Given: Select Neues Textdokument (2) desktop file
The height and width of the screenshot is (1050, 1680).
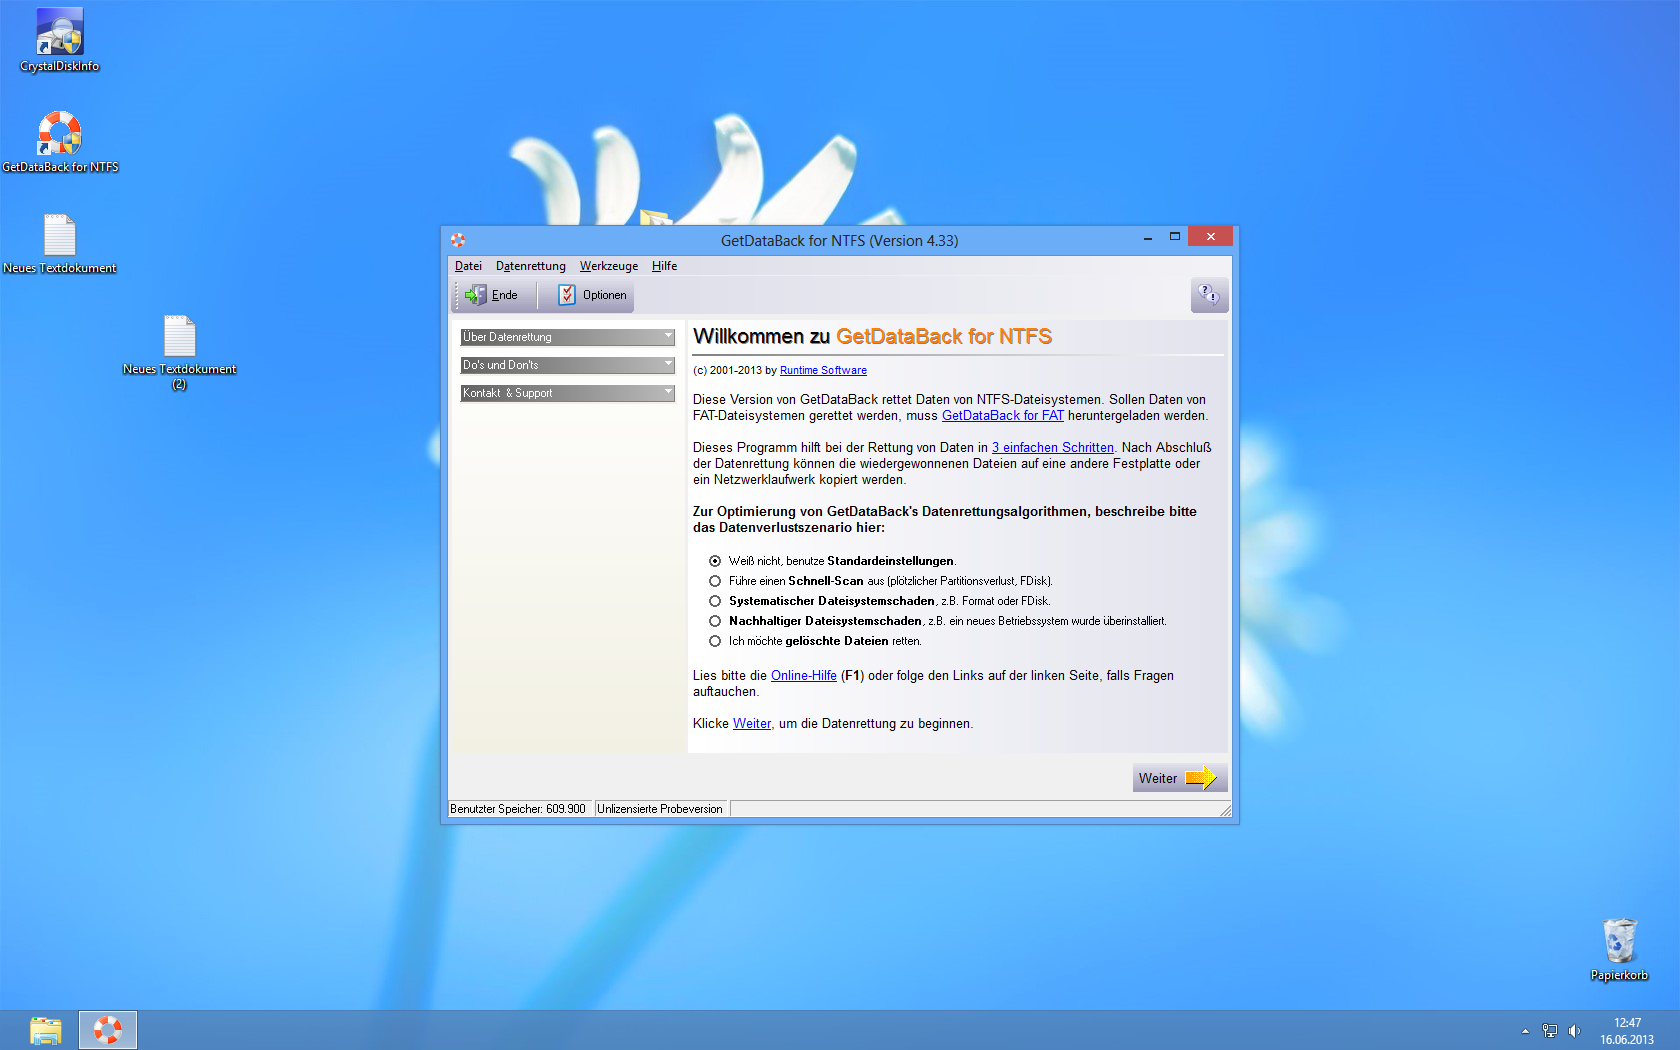Looking at the screenshot, I should click(180, 351).
